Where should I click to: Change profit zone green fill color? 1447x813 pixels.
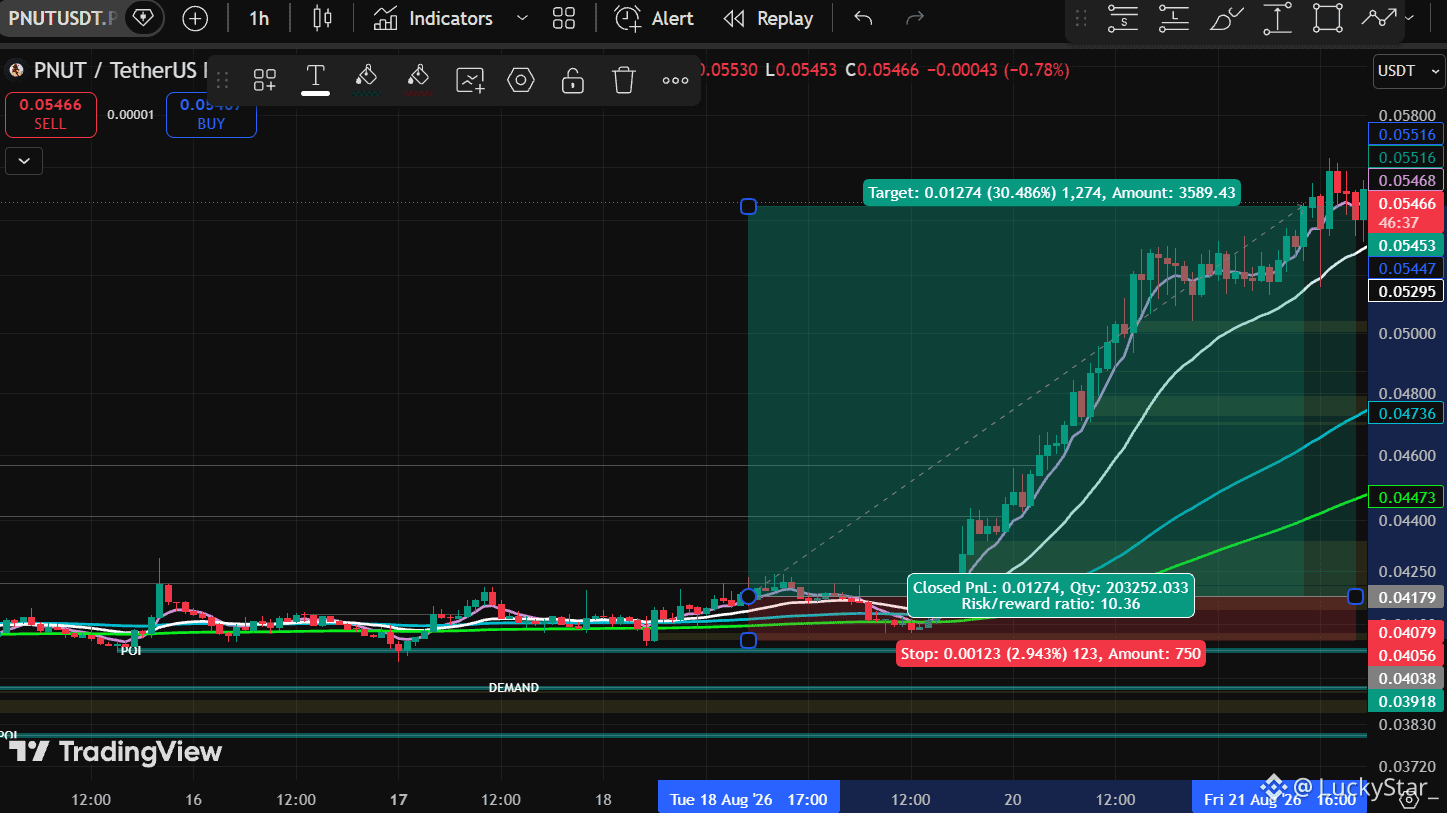tap(367, 79)
